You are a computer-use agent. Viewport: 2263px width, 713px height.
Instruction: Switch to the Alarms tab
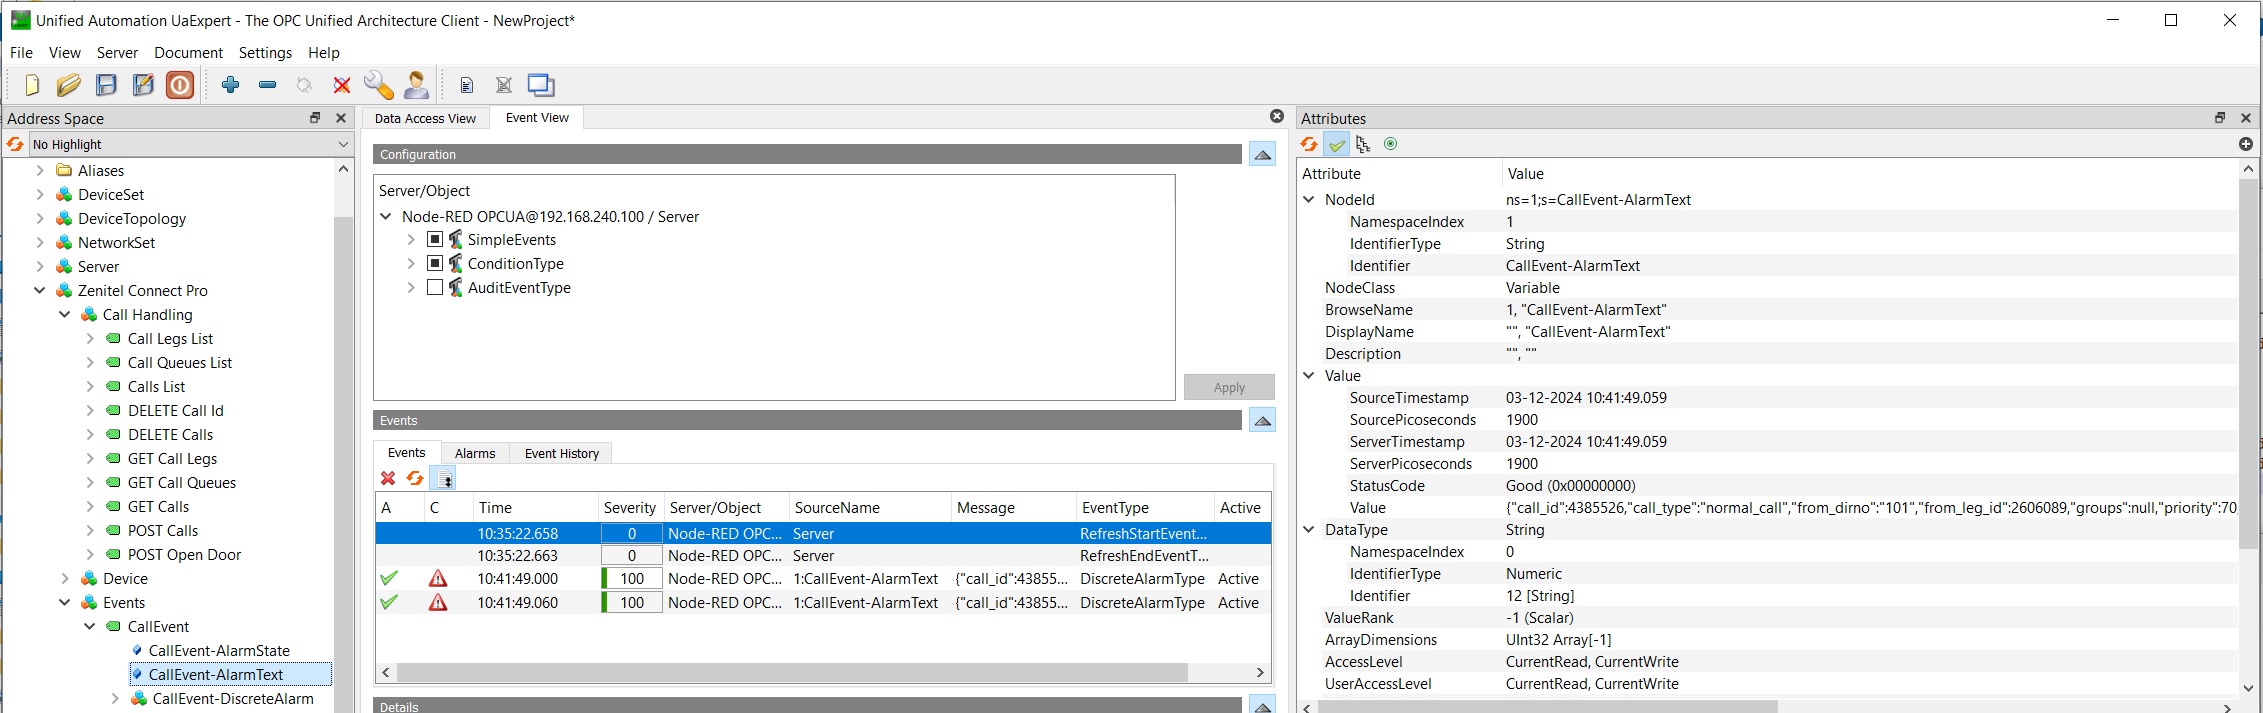[475, 453]
